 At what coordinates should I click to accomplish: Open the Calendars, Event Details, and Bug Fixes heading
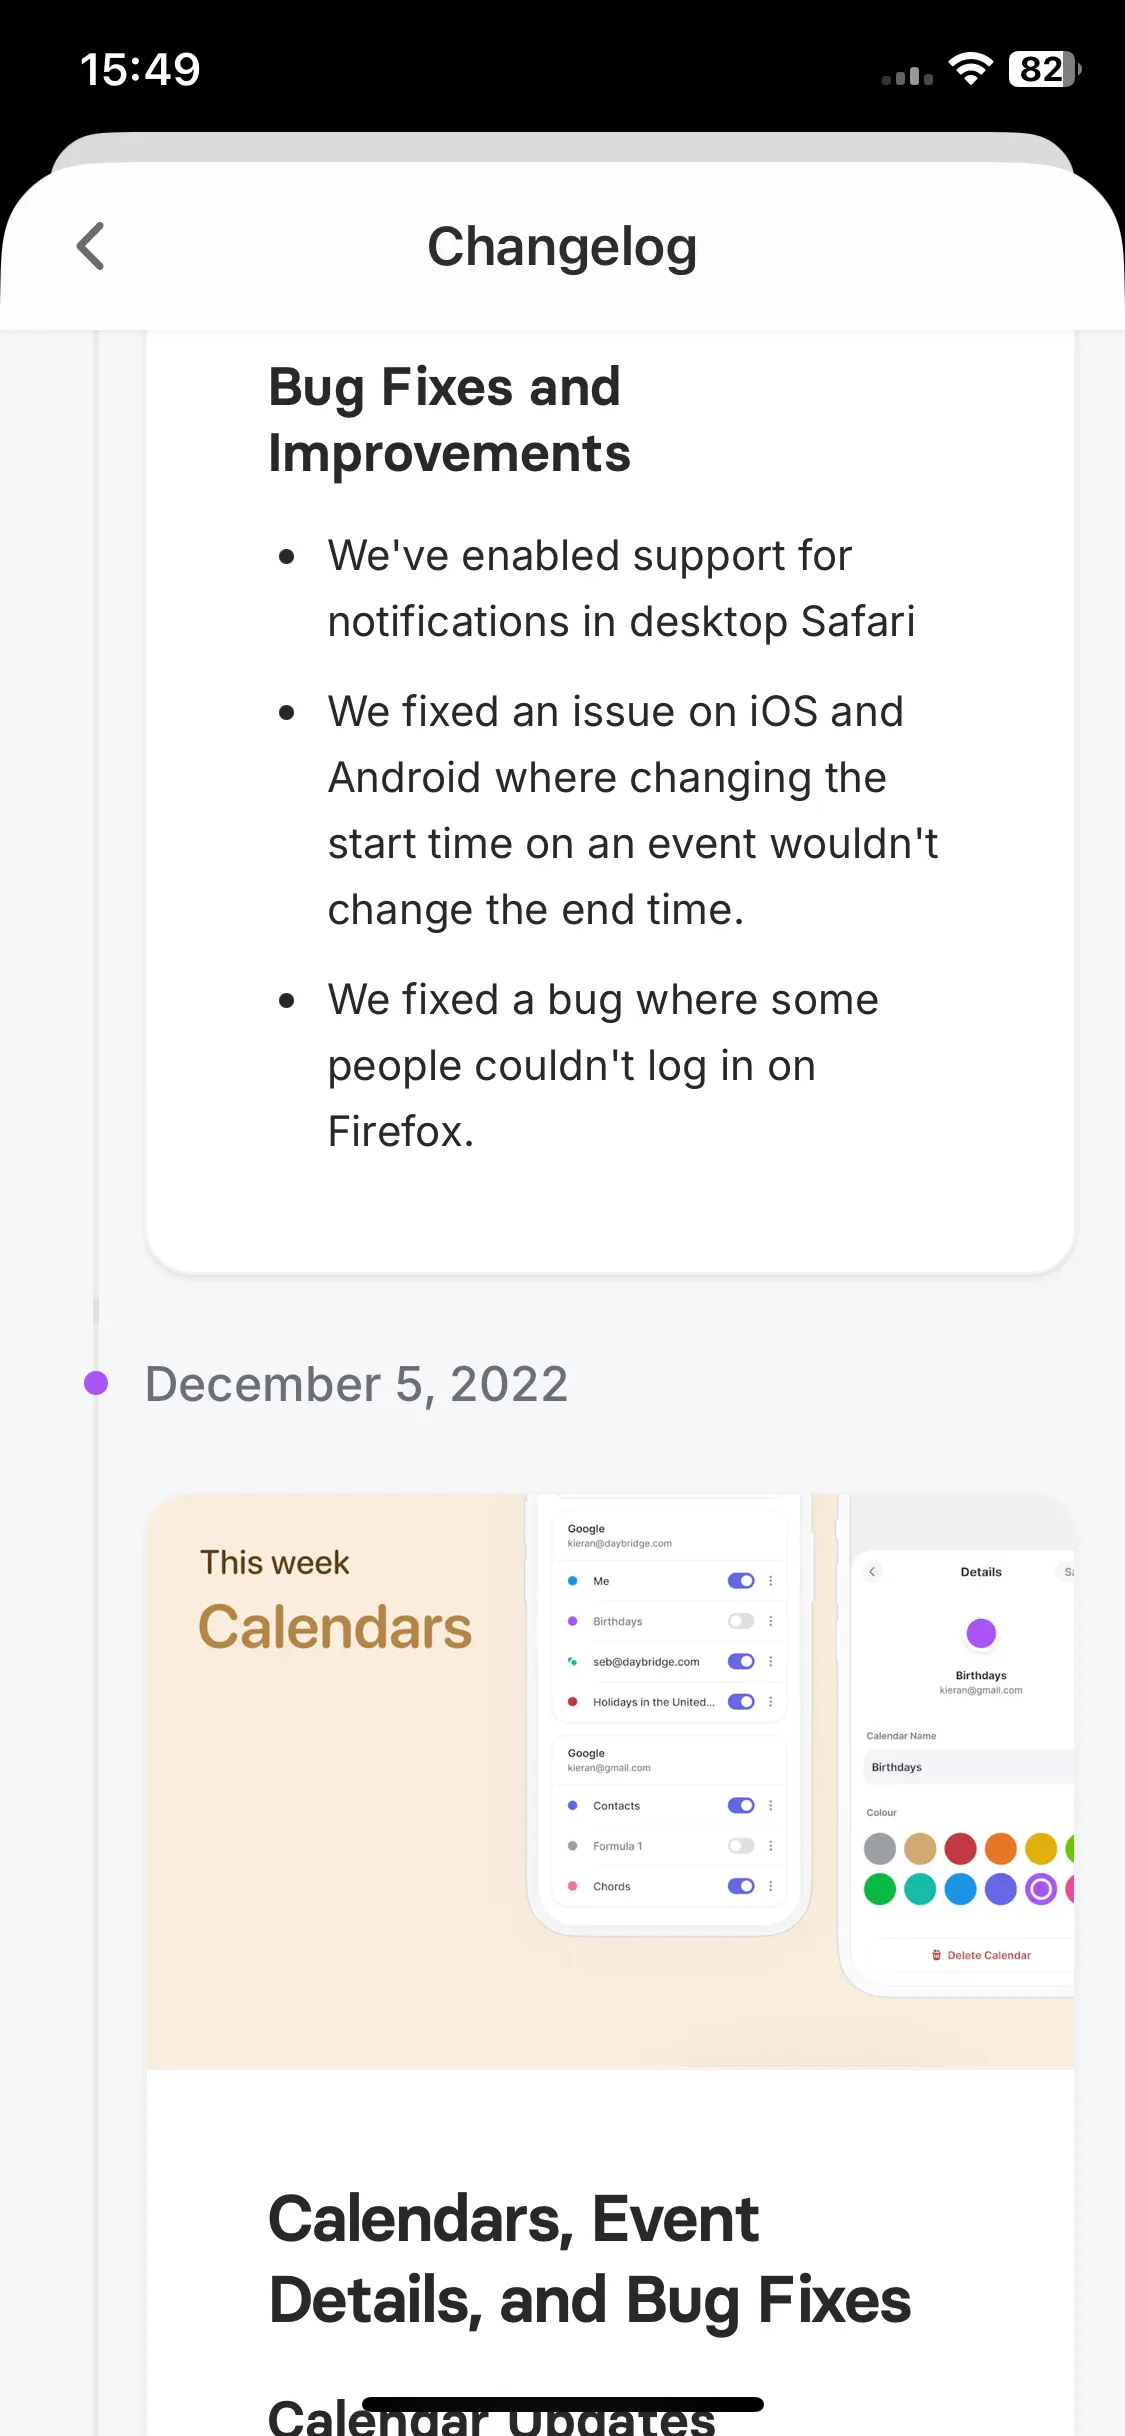tap(590, 2259)
